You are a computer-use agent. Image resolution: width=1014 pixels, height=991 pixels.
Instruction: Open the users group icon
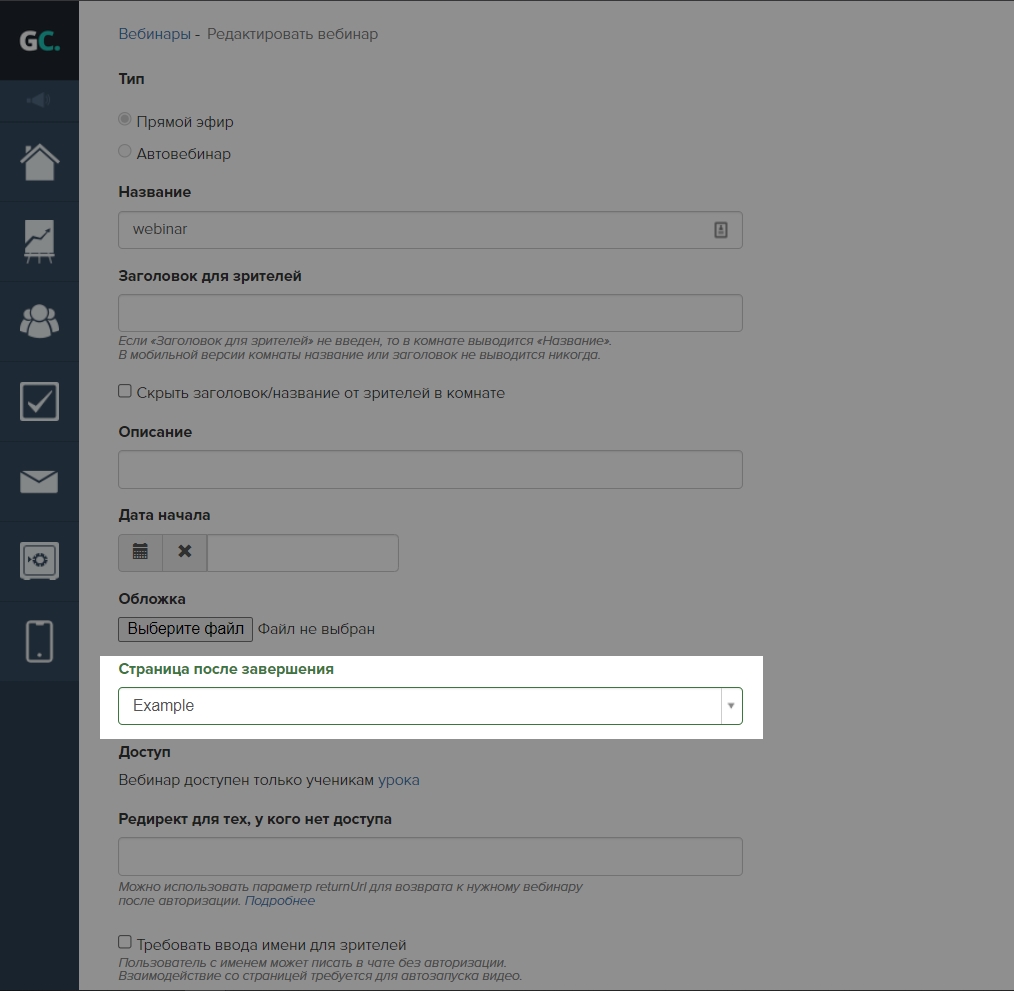tap(39, 321)
